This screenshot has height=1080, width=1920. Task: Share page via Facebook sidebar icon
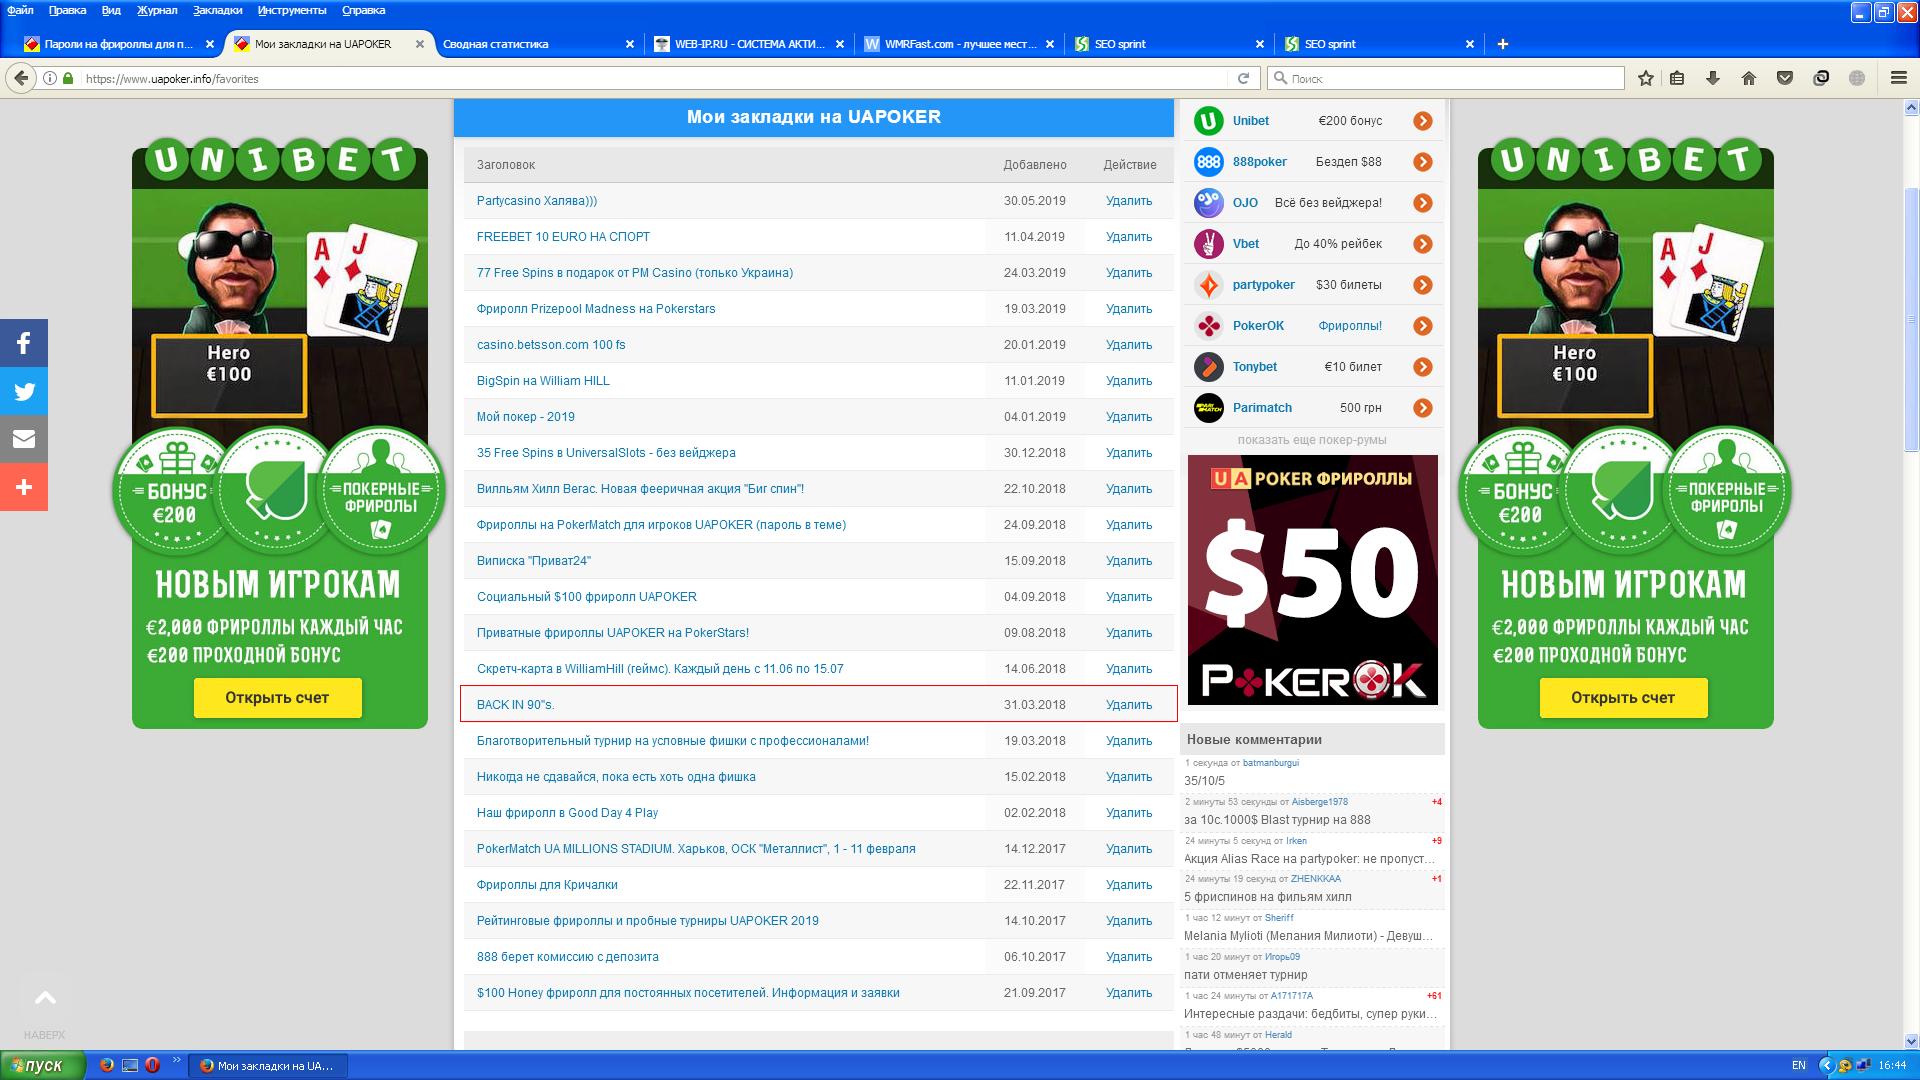[x=24, y=343]
